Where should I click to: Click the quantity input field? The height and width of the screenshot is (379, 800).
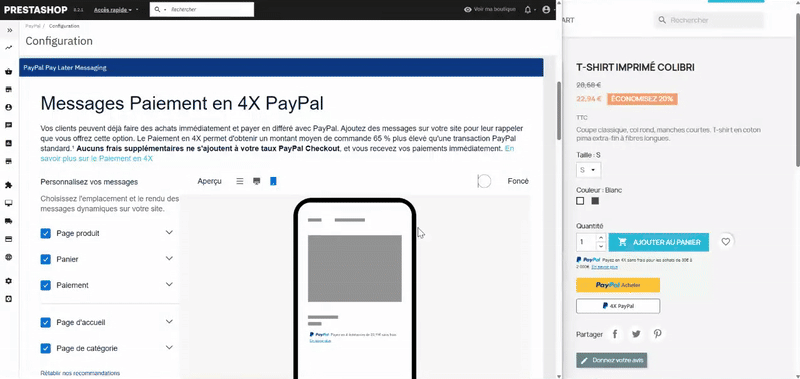pos(586,242)
